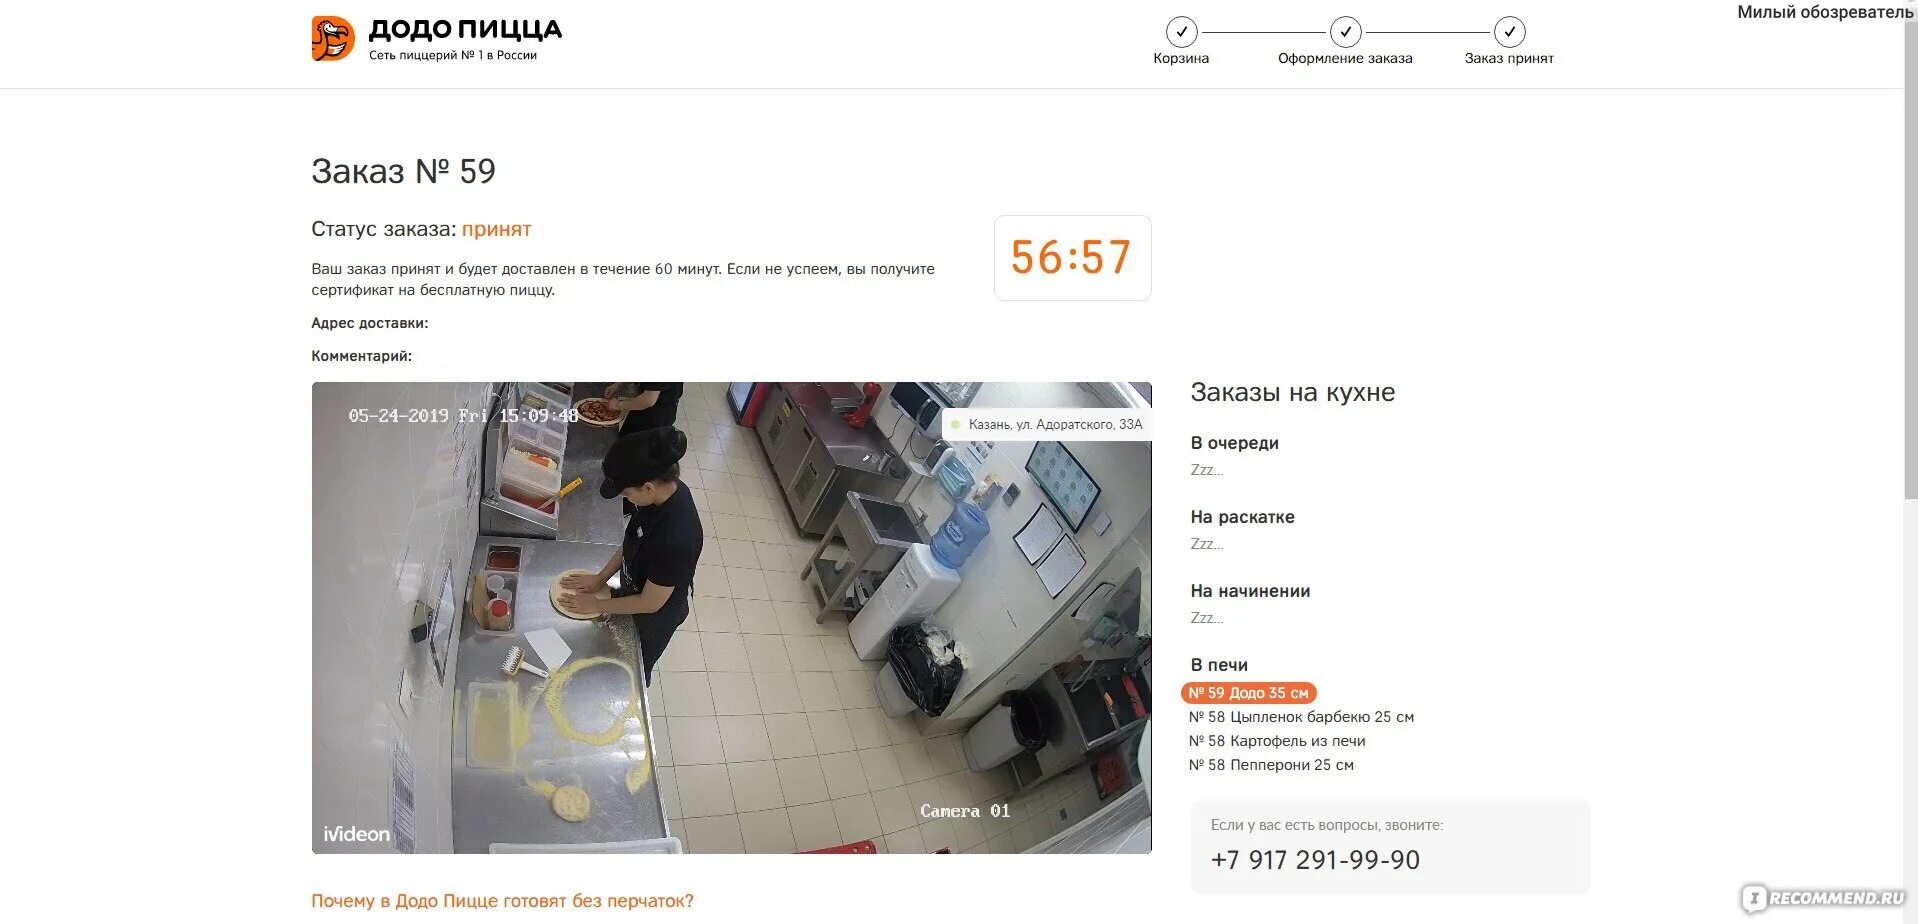Open the gloves question link below the video

point(502,901)
